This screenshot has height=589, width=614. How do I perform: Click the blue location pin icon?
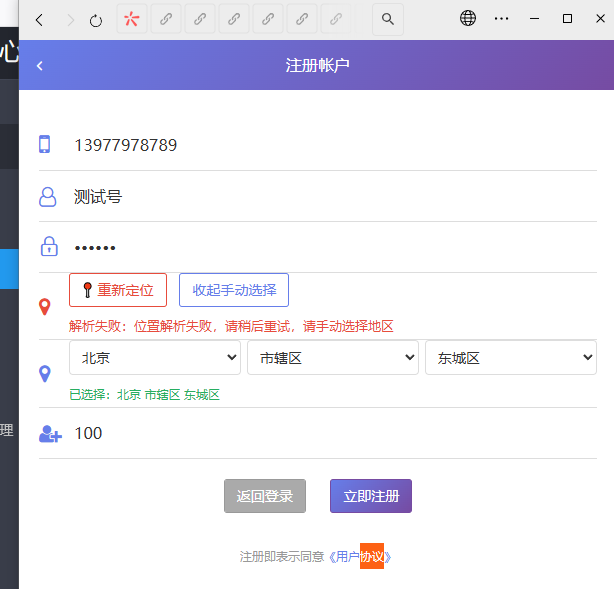(45, 374)
